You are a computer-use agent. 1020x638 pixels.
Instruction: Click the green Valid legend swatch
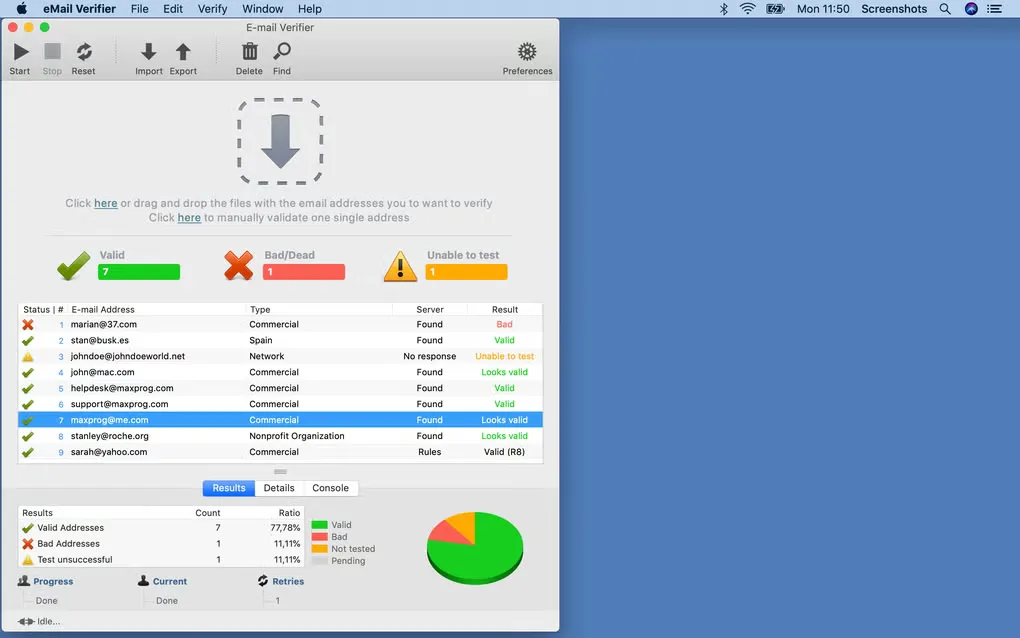tap(319, 525)
